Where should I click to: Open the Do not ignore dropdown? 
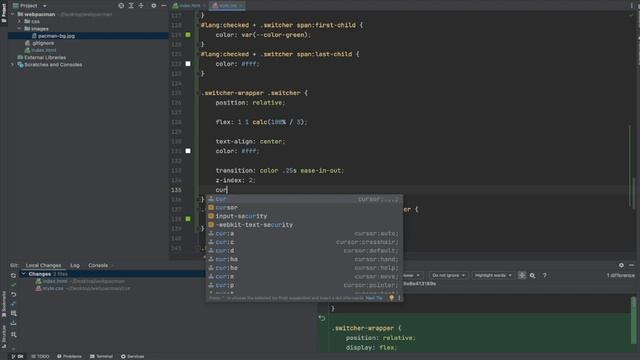[448, 276]
